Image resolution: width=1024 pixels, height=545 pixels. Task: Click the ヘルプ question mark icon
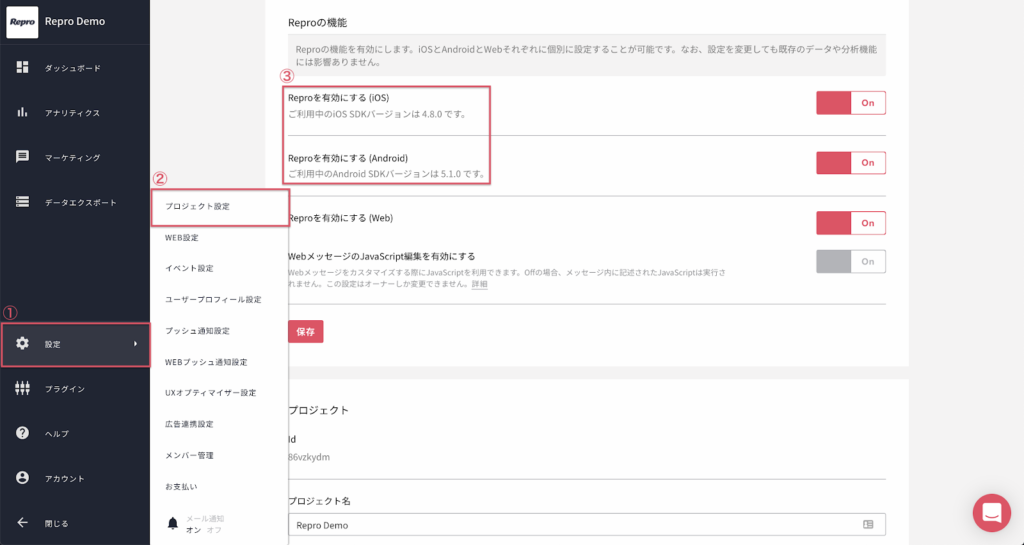[22, 433]
